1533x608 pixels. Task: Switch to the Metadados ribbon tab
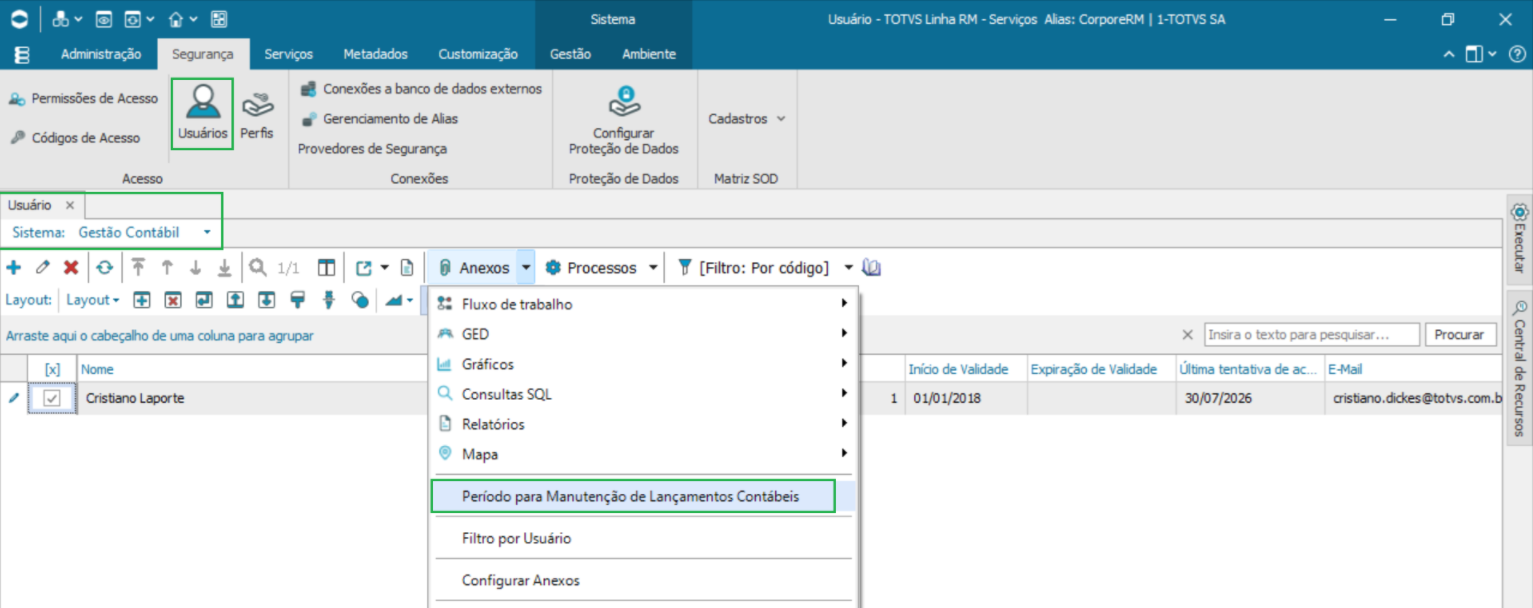point(375,54)
